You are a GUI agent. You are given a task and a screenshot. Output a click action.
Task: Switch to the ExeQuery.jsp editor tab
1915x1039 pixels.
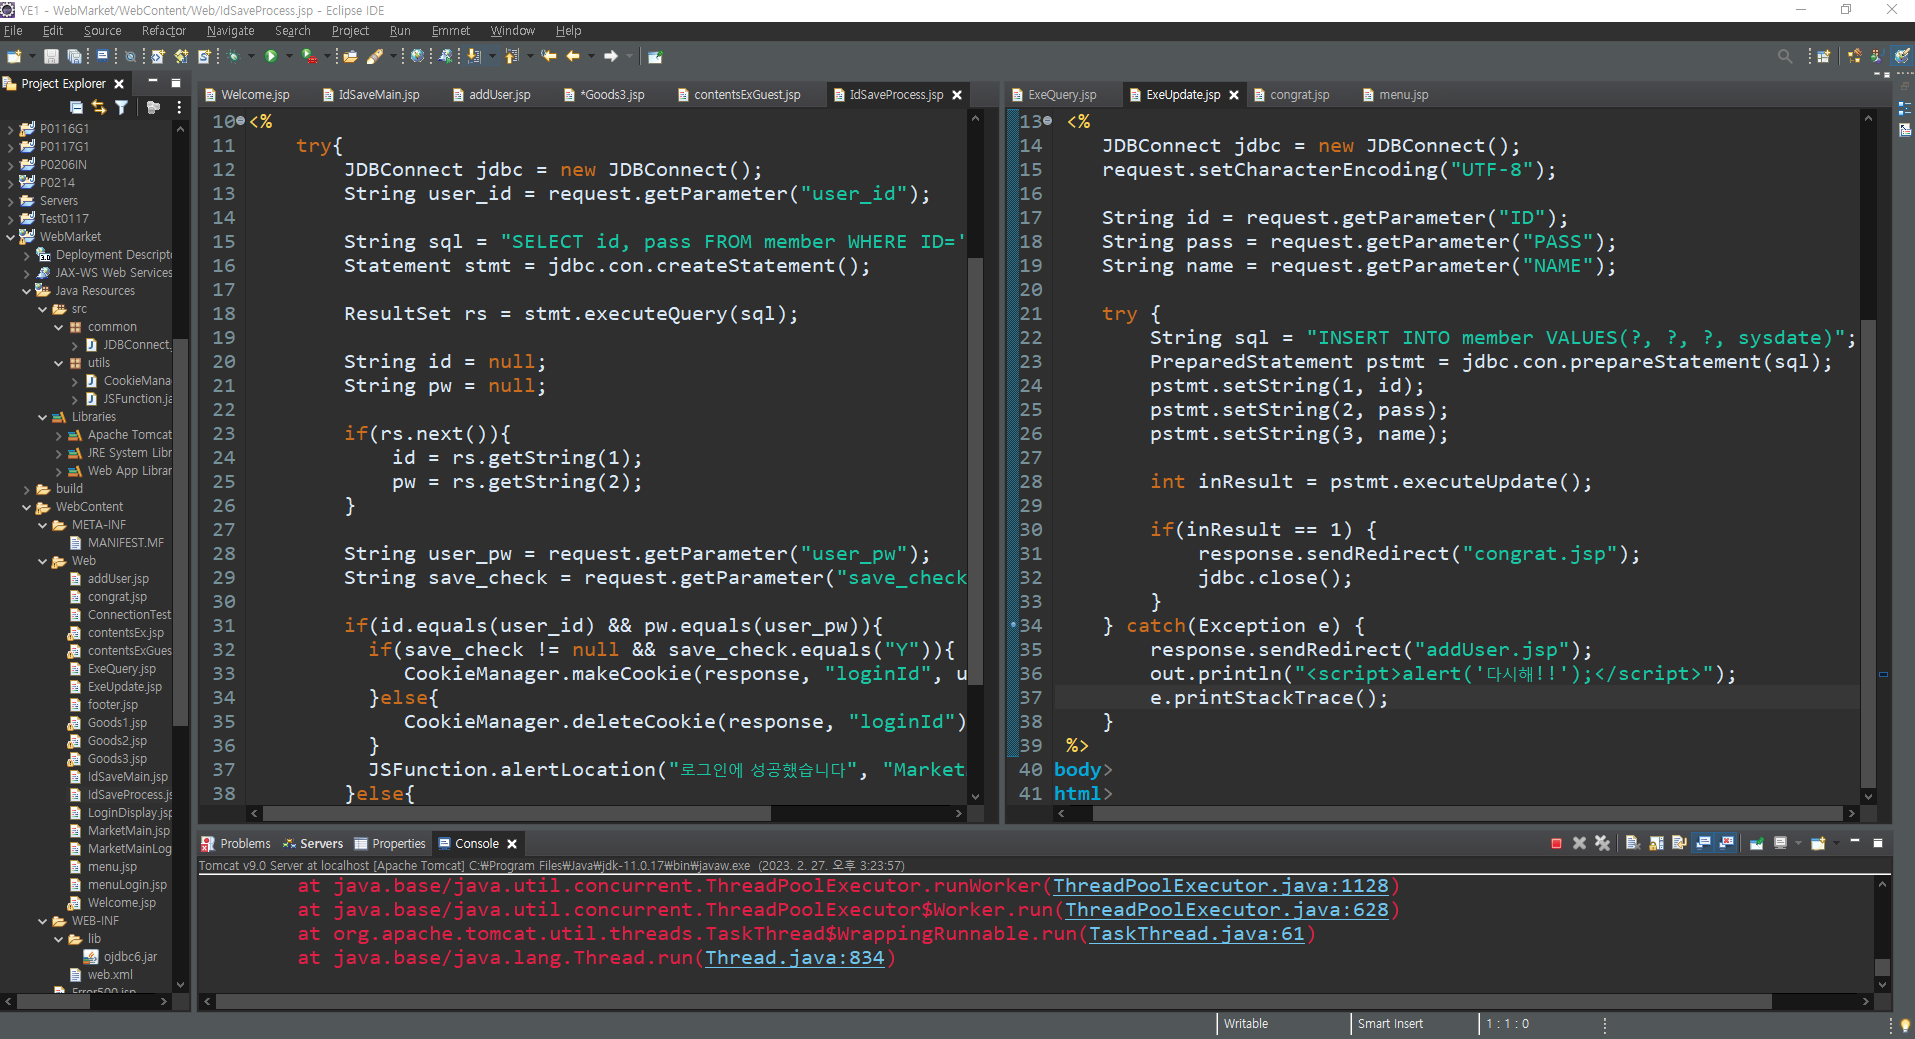[1054, 95]
